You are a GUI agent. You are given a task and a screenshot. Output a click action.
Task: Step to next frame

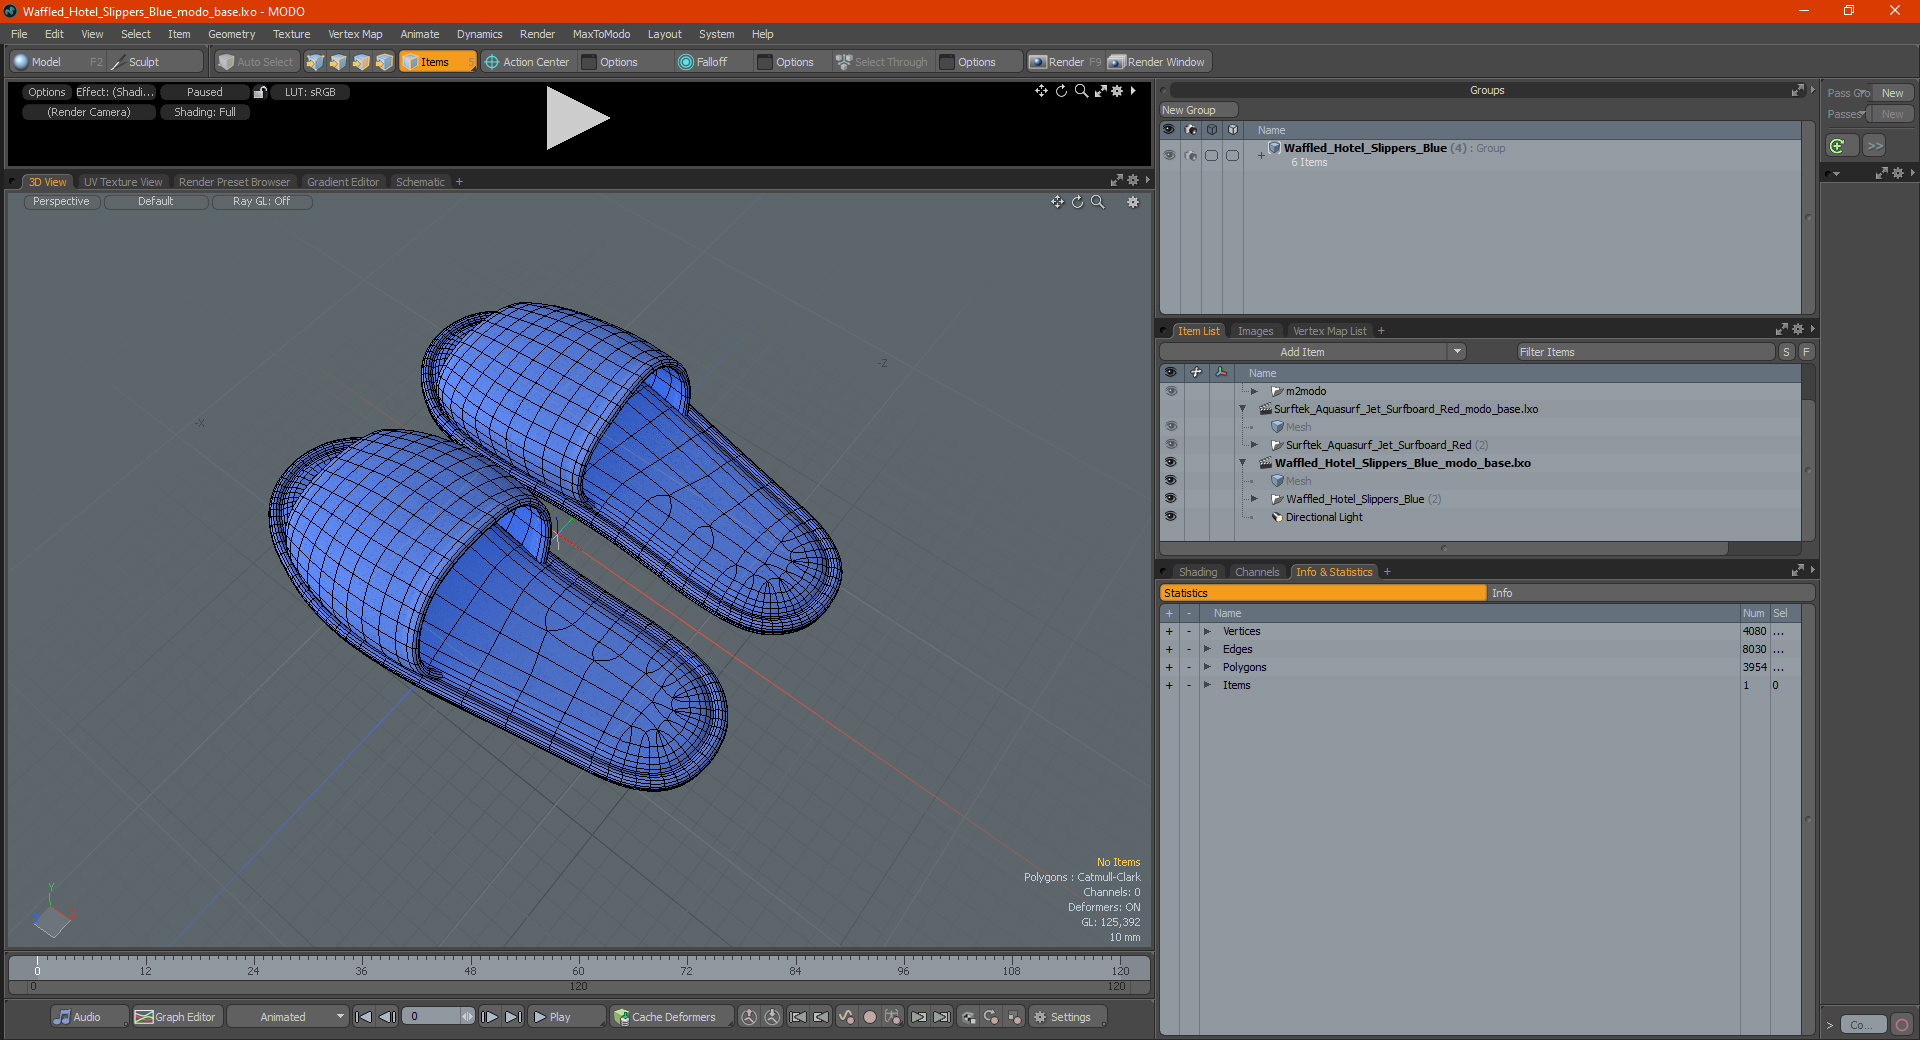[x=490, y=1017]
